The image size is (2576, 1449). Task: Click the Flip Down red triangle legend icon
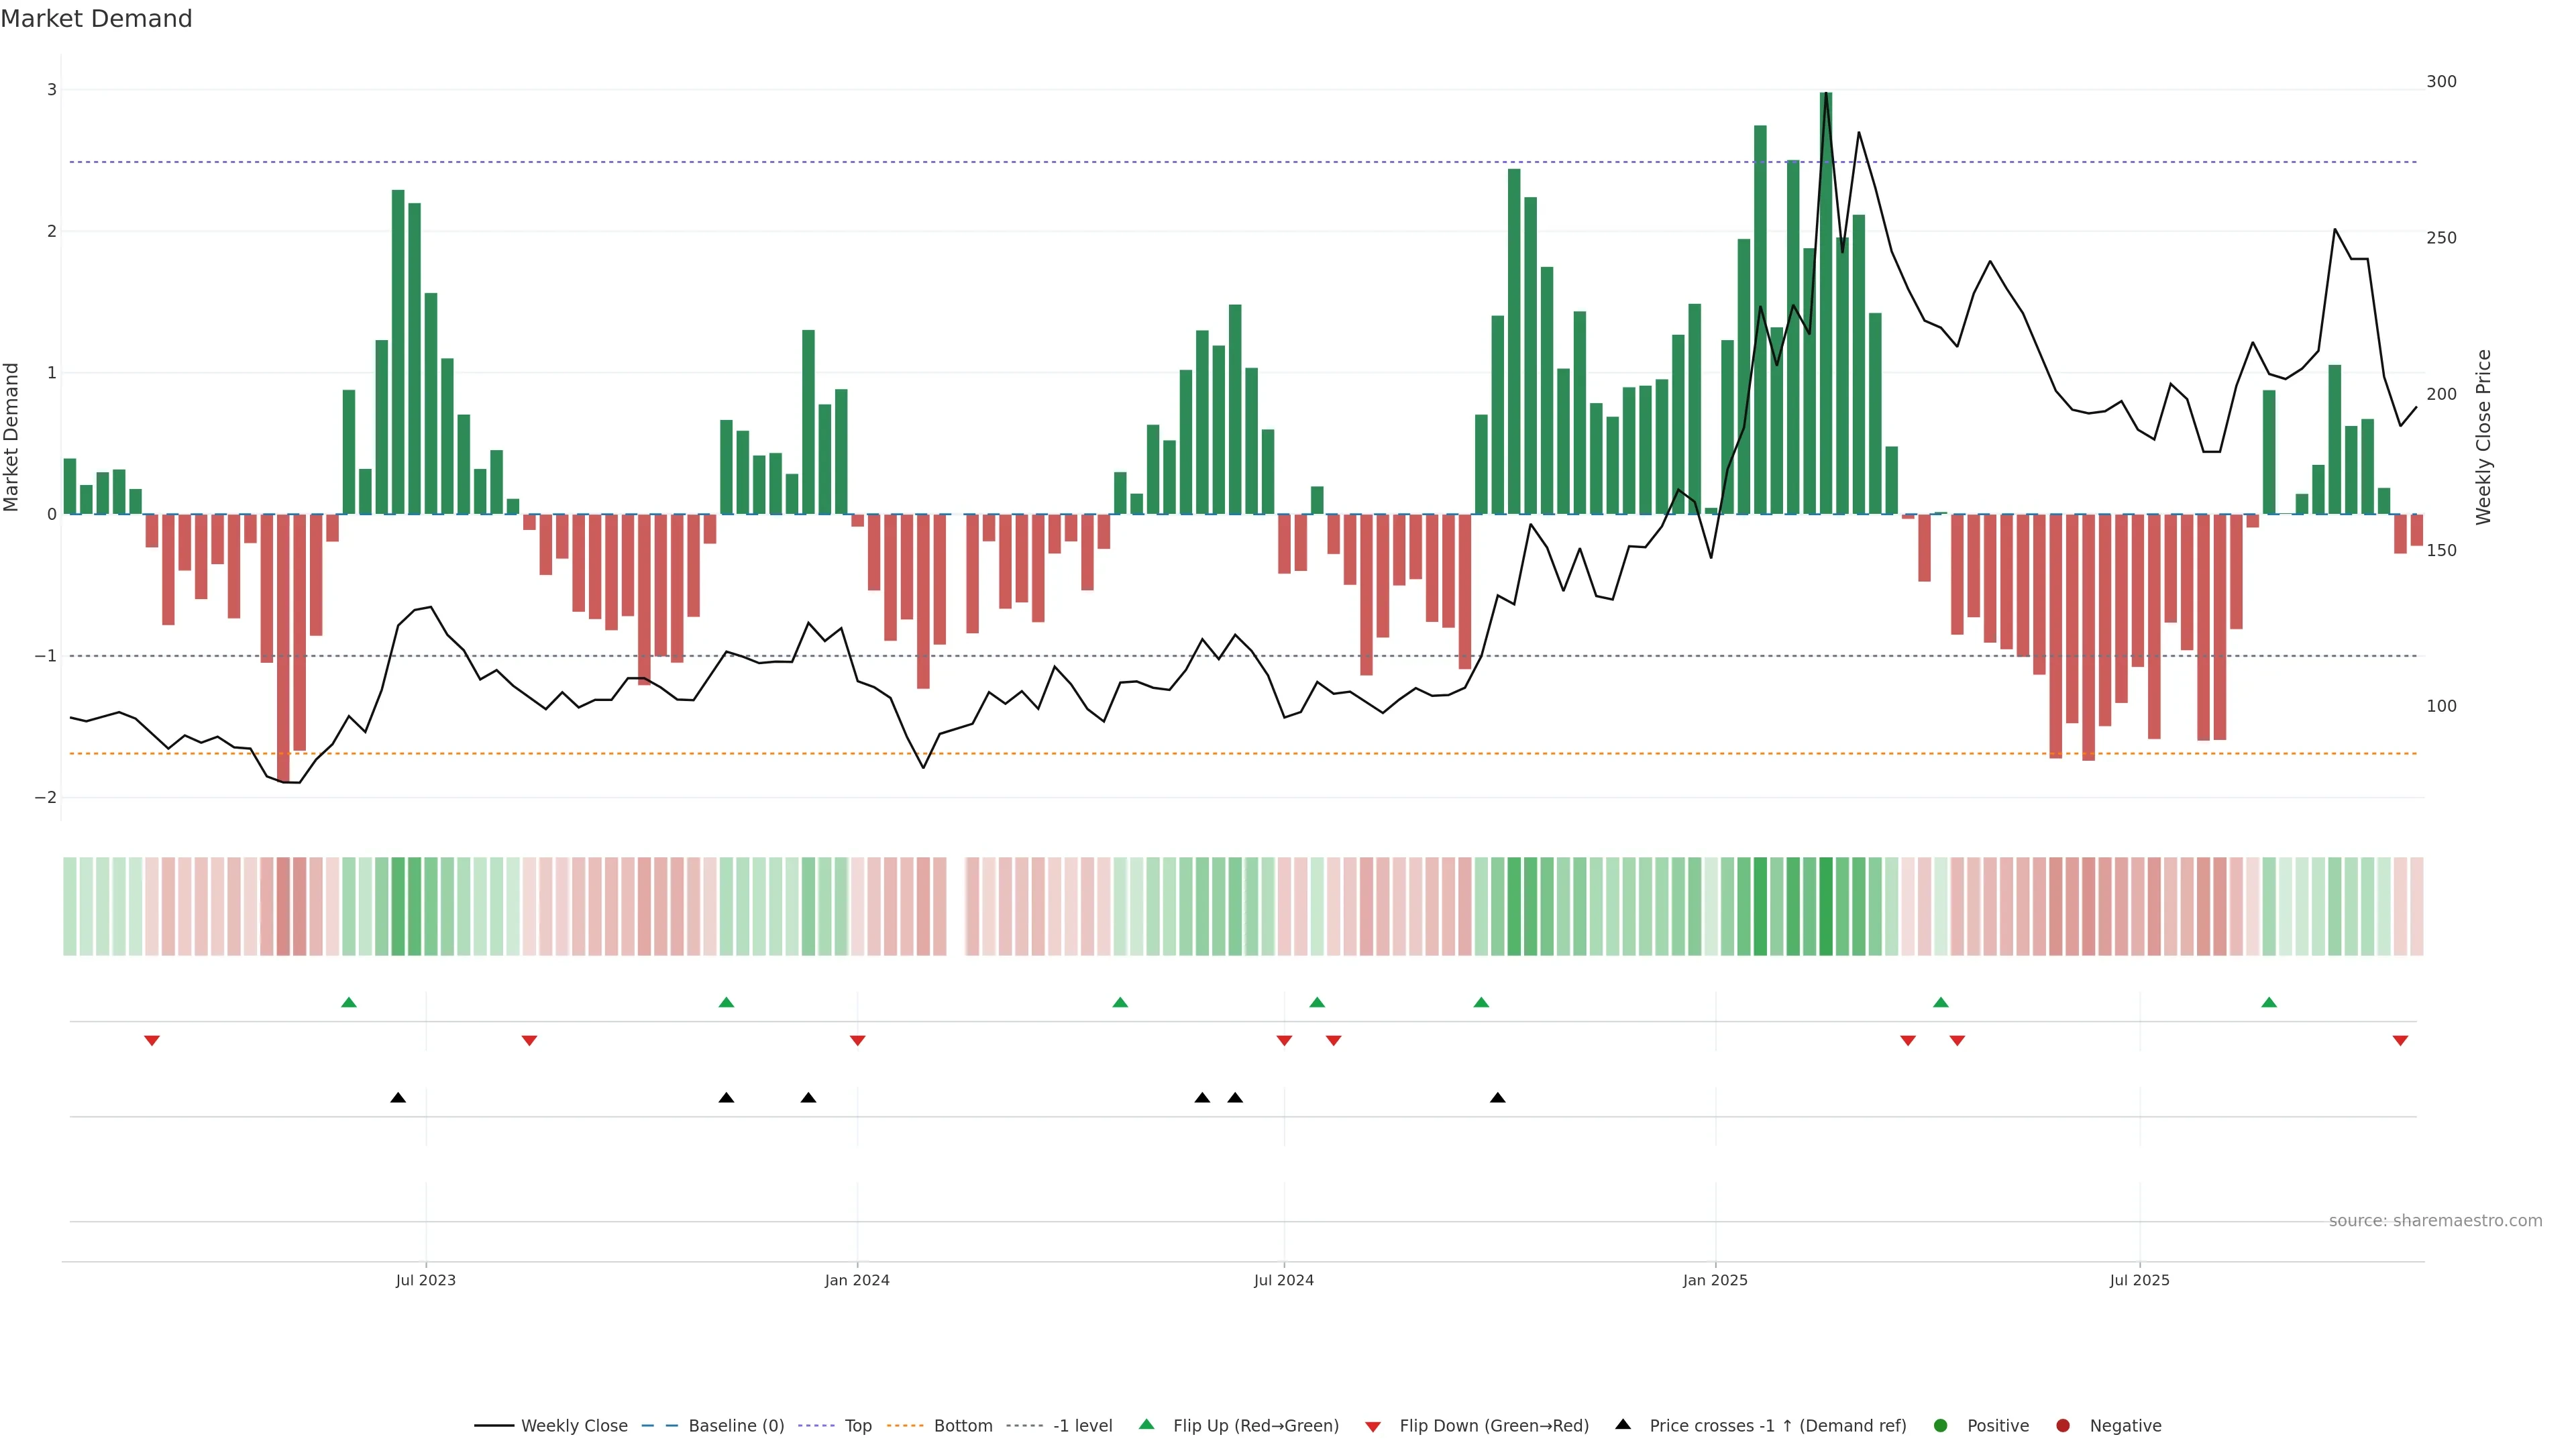(1373, 1427)
